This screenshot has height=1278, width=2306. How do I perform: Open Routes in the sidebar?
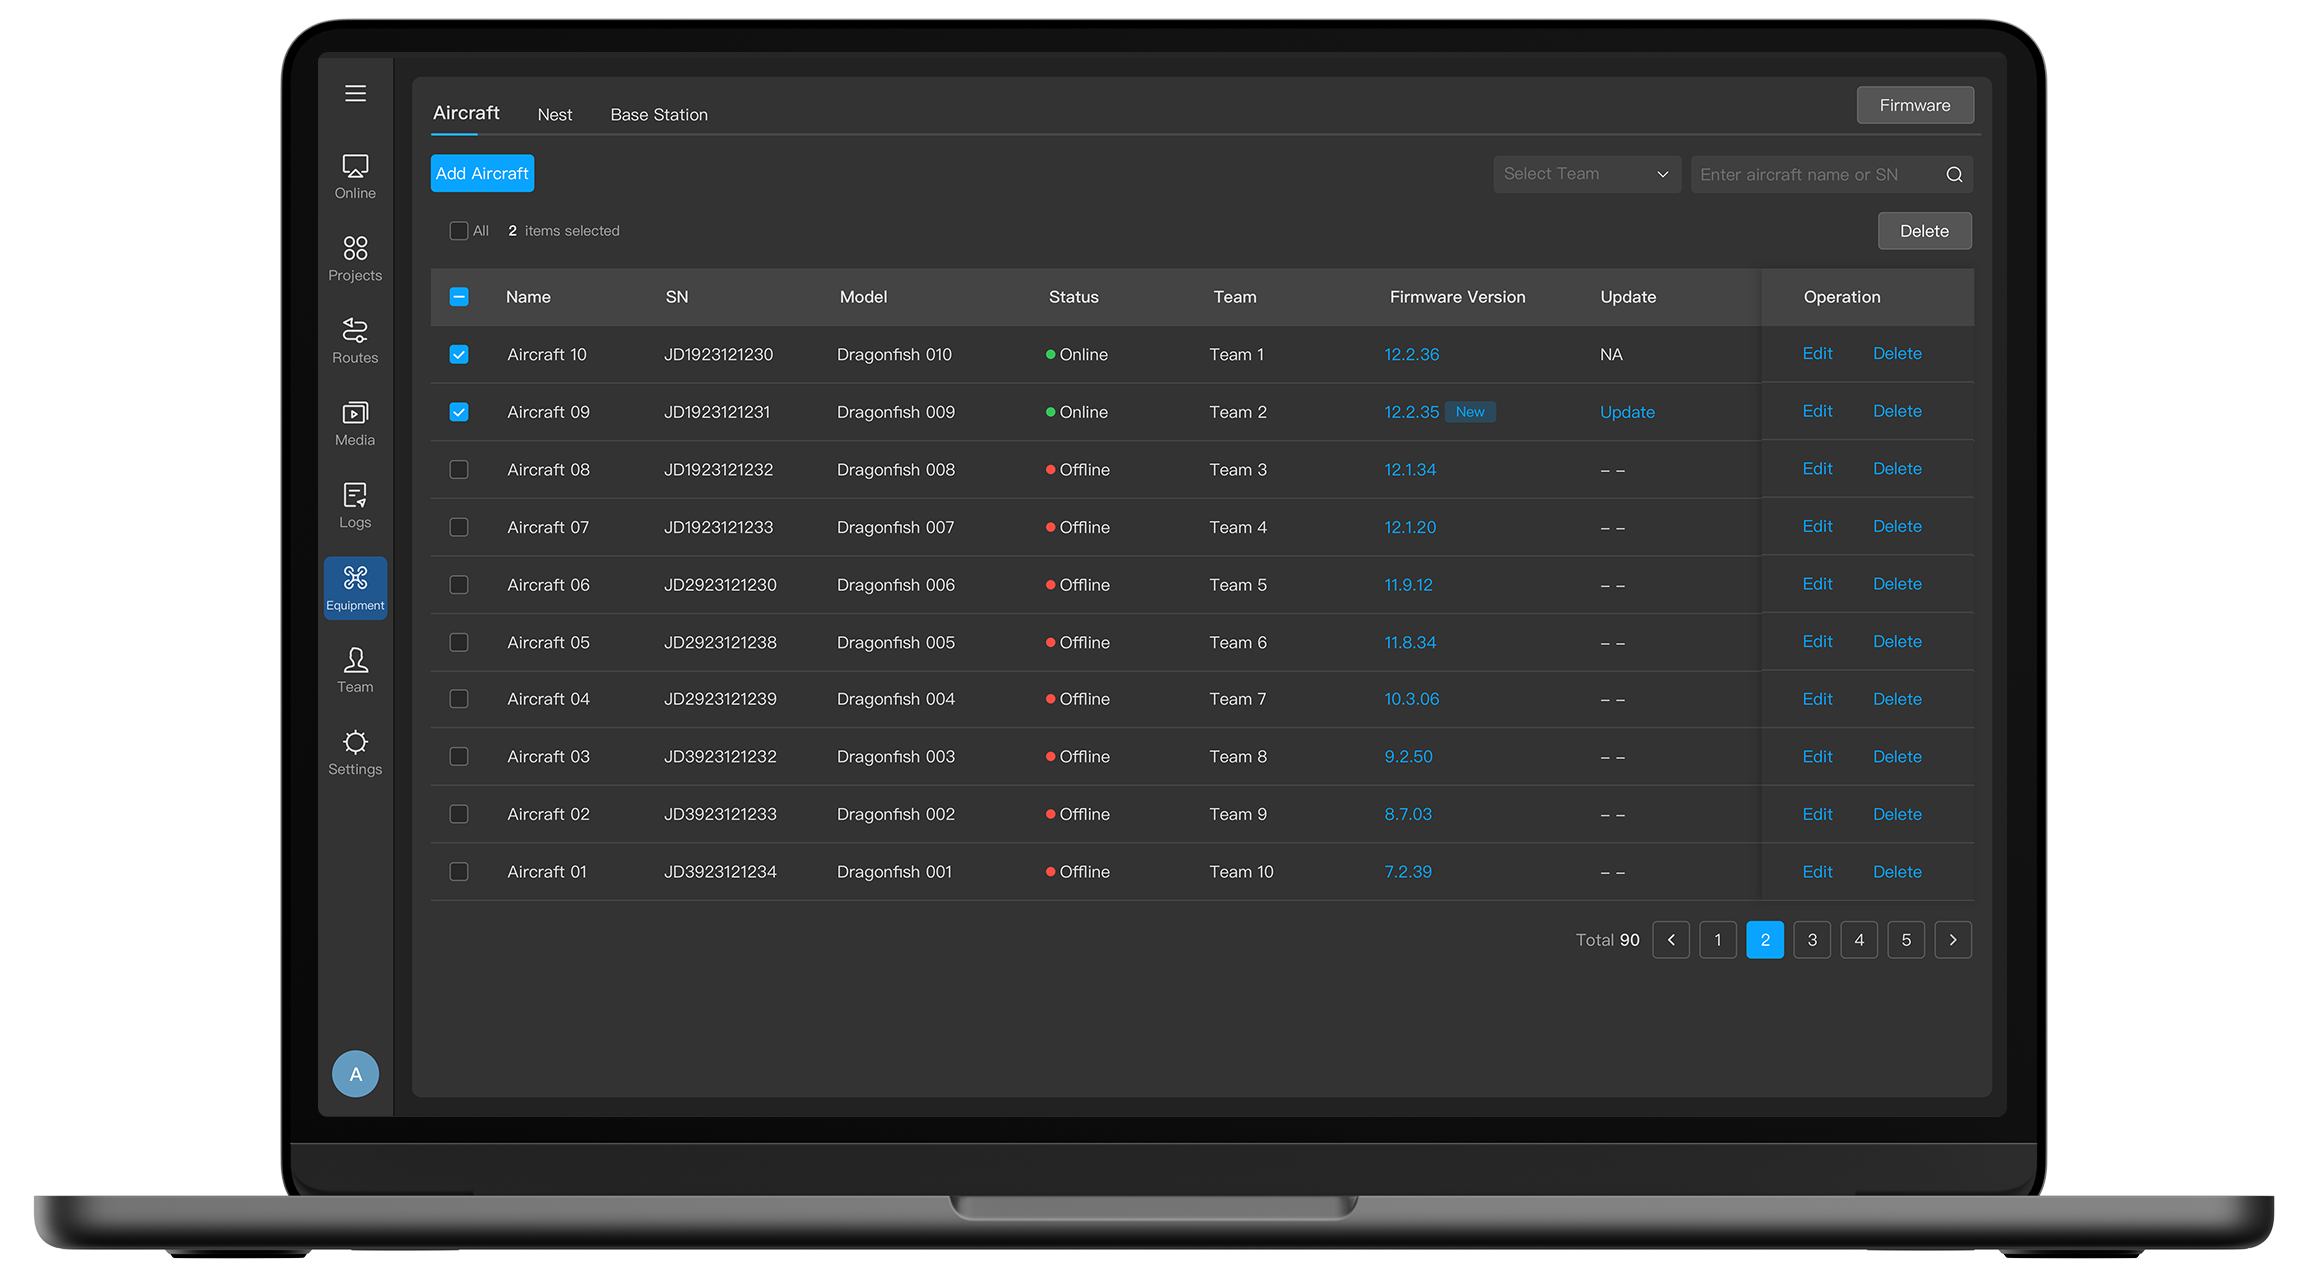click(x=355, y=341)
